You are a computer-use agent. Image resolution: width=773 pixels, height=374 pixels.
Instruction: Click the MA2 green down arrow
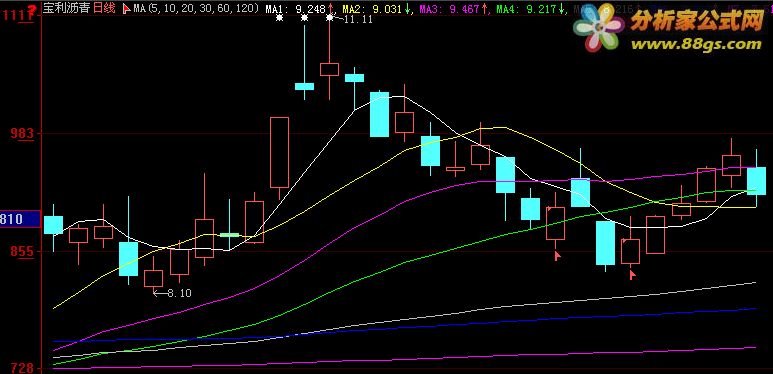click(407, 8)
